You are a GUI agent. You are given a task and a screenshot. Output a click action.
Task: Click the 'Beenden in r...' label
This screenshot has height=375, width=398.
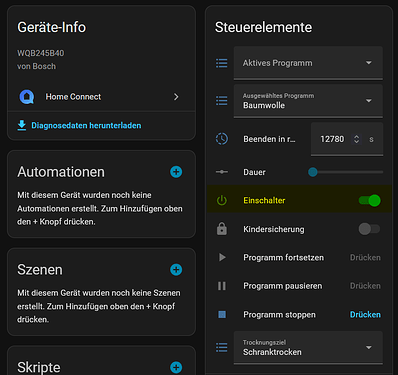pyautogui.click(x=269, y=139)
